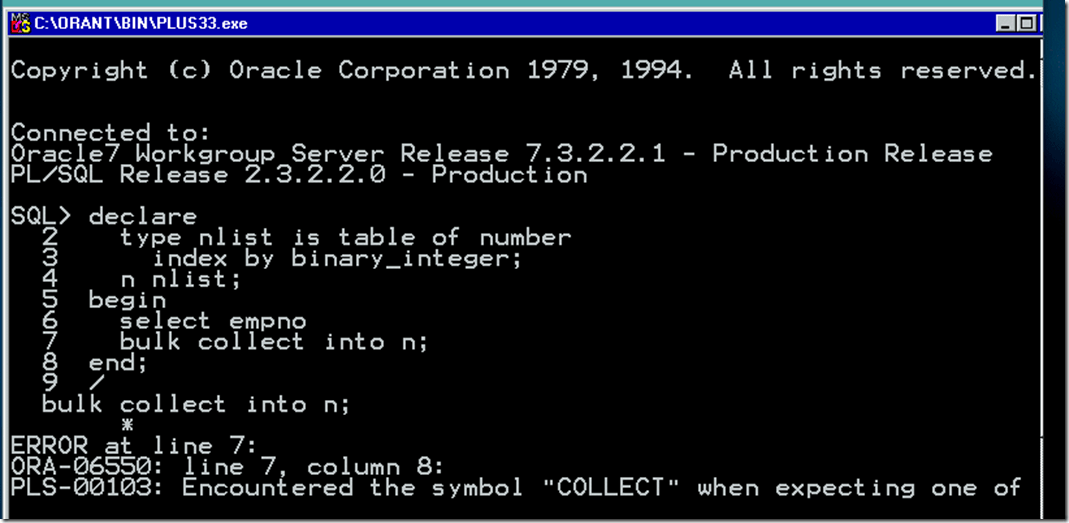Click the C:\ORANT\BIN\PLUS33.exe title bar text
This screenshot has width=1069, height=523.
point(140,23)
